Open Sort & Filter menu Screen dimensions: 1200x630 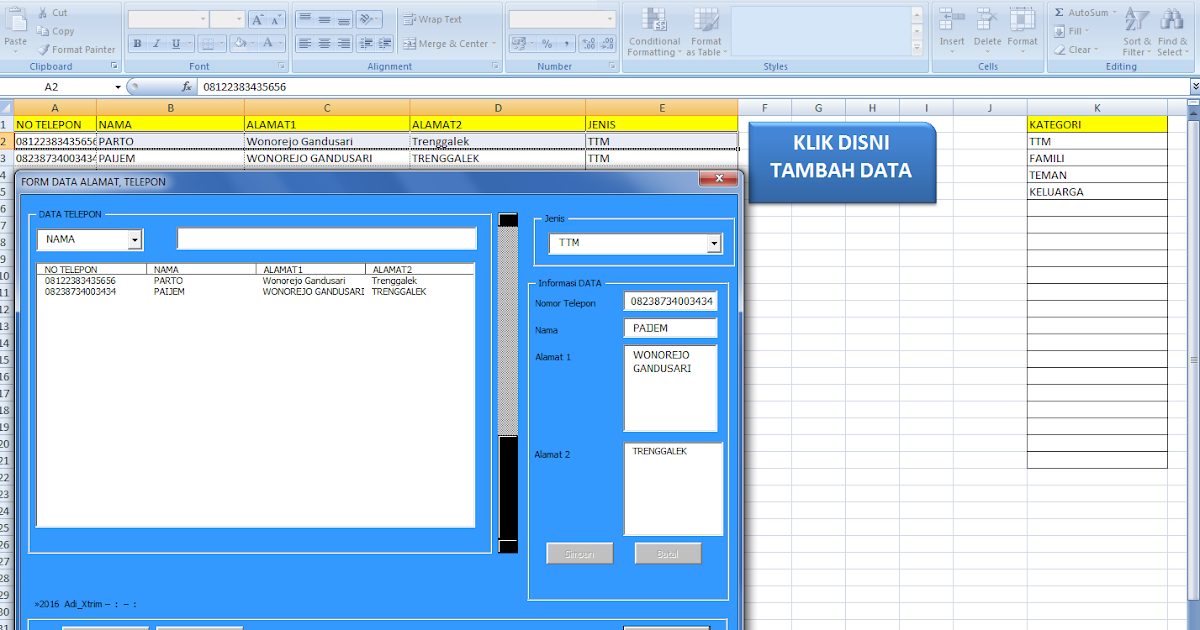pyautogui.click(x=1136, y=32)
